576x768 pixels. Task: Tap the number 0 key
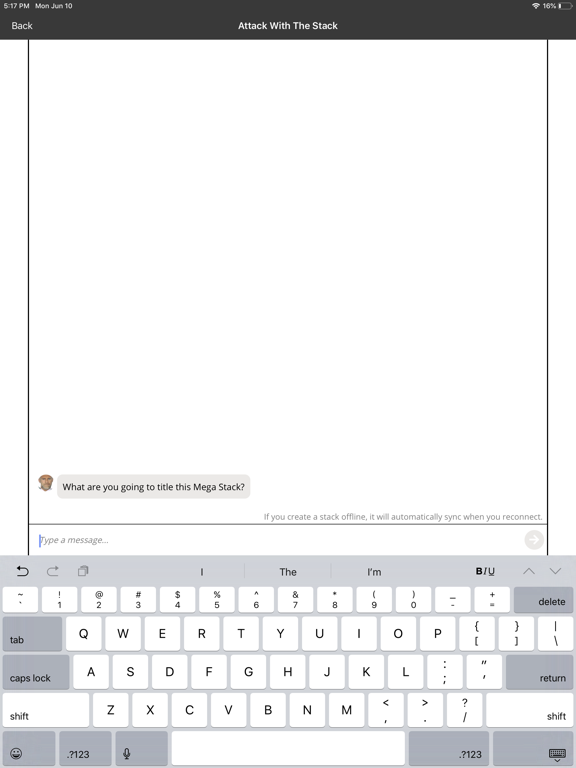(x=413, y=600)
